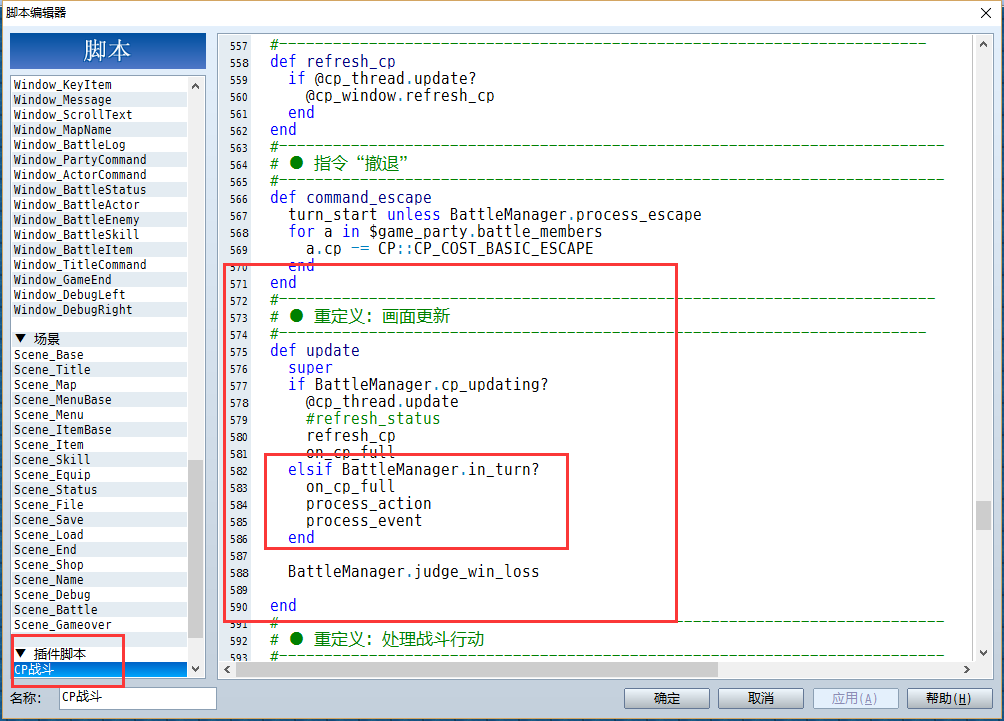Open Window_DebugRight script
1004x721 pixels.
100,310
